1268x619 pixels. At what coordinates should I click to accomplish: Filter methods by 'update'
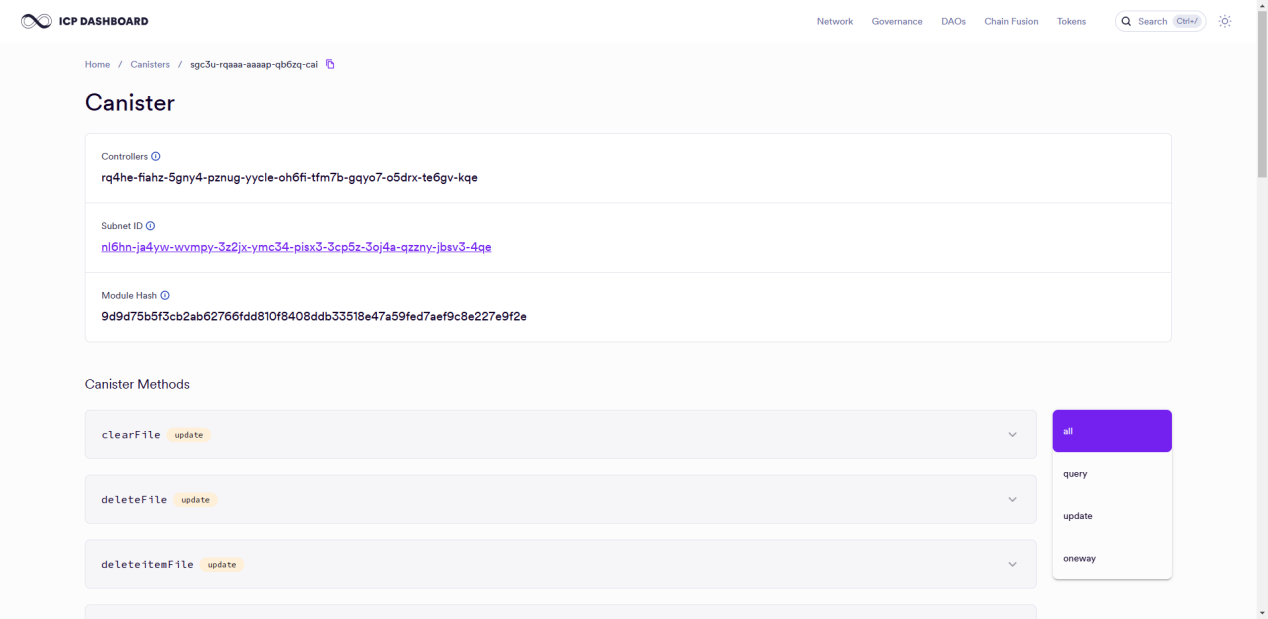pyautogui.click(x=1112, y=516)
